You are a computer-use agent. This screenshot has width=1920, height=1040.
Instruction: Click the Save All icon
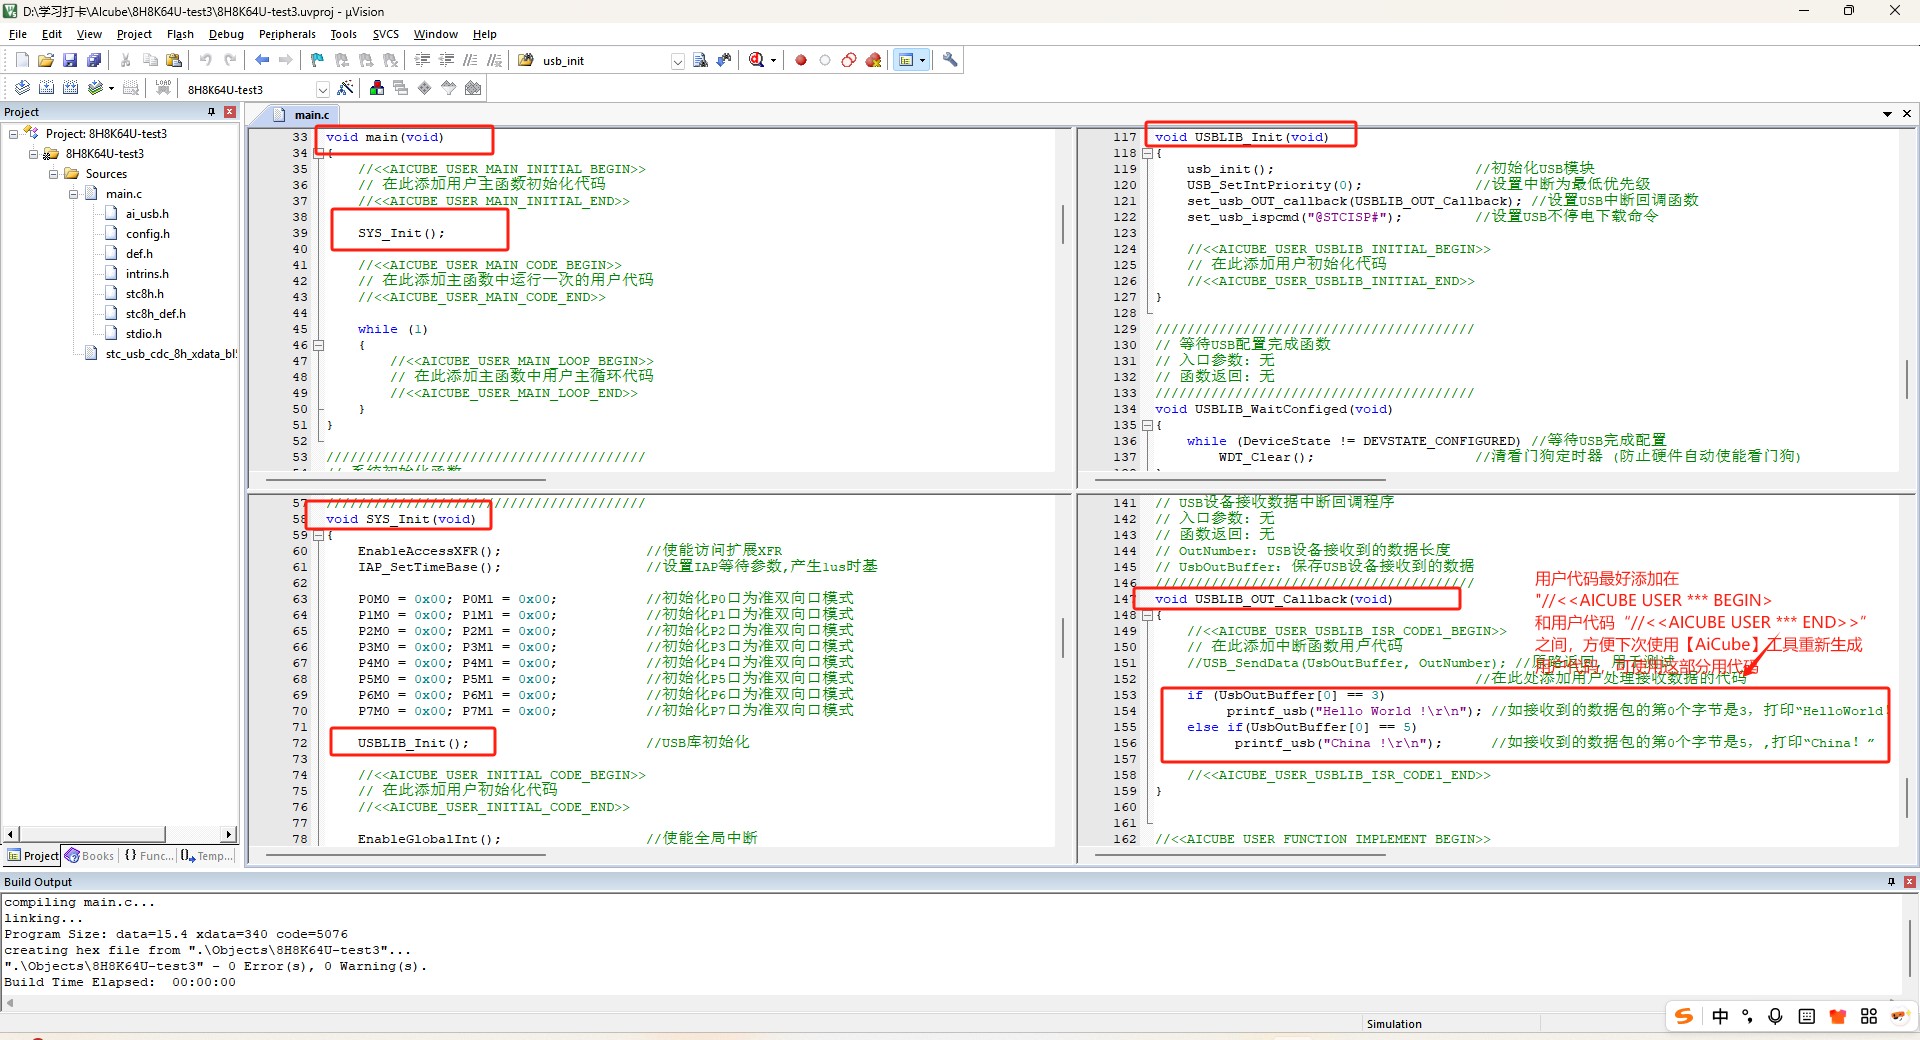(94, 60)
